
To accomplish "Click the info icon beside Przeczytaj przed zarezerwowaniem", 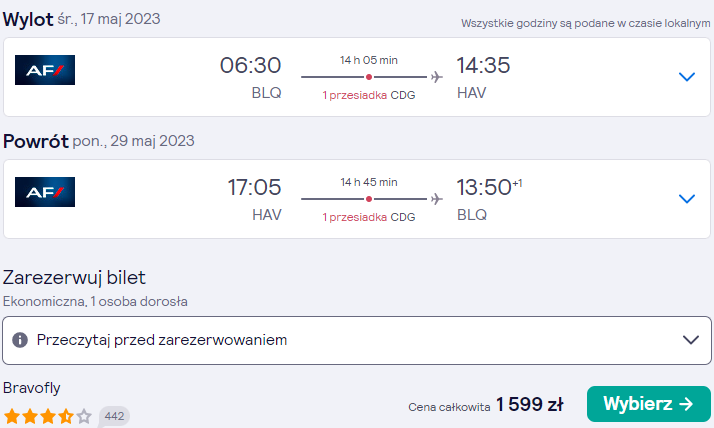I will click(20, 340).
